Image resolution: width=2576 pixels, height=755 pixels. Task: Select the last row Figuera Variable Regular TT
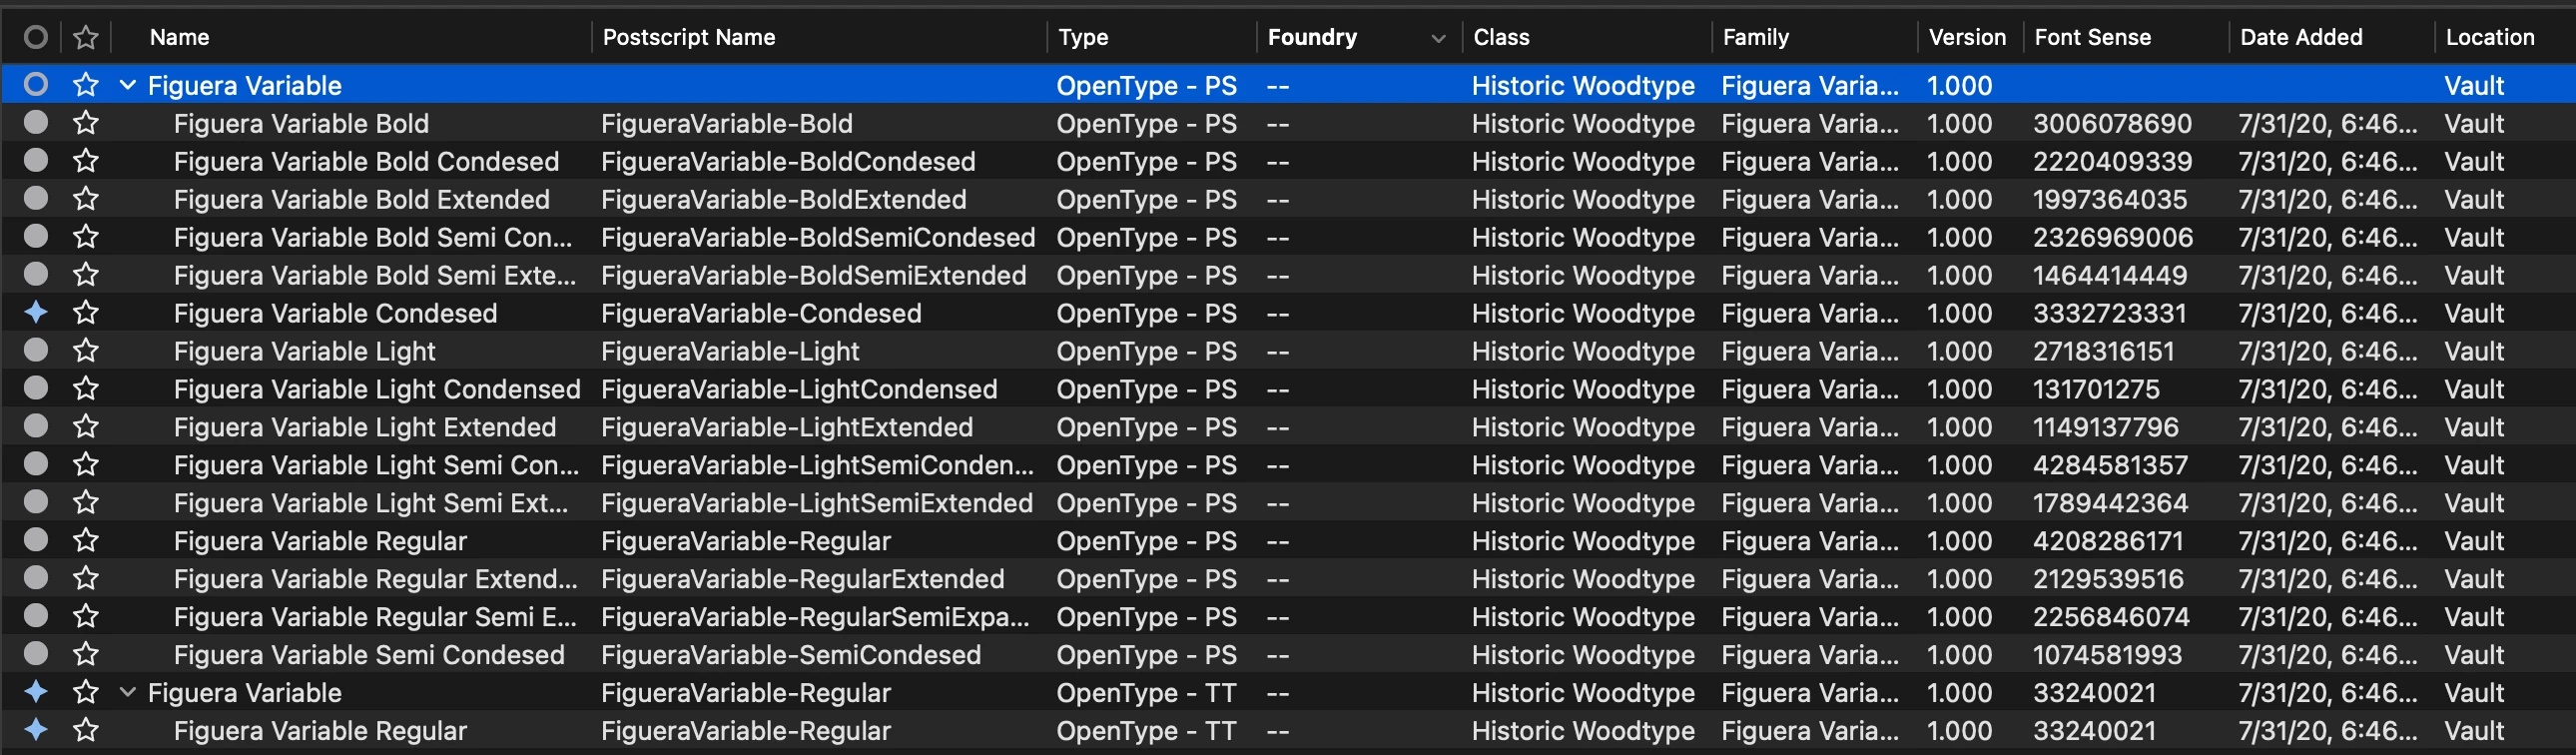pos(1288,731)
